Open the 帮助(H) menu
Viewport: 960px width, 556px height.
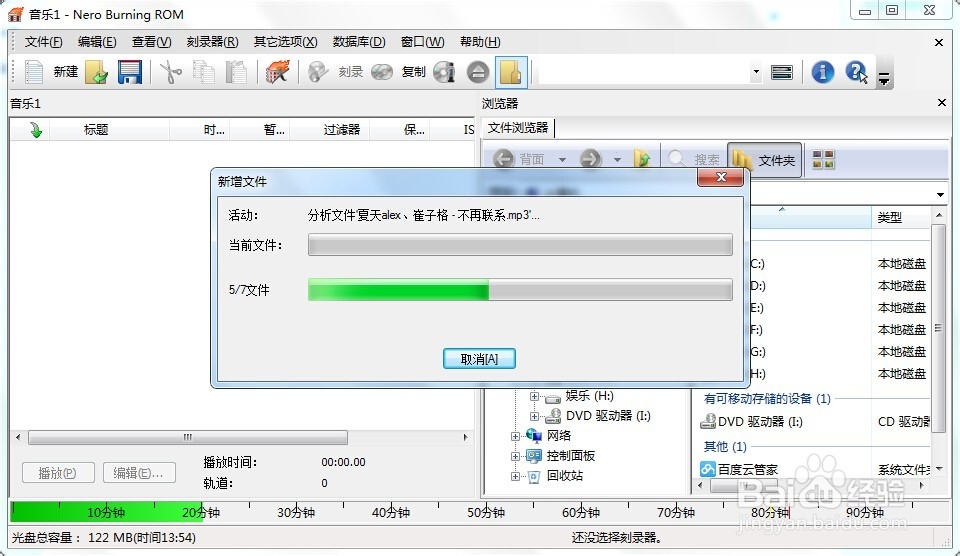(x=480, y=42)
